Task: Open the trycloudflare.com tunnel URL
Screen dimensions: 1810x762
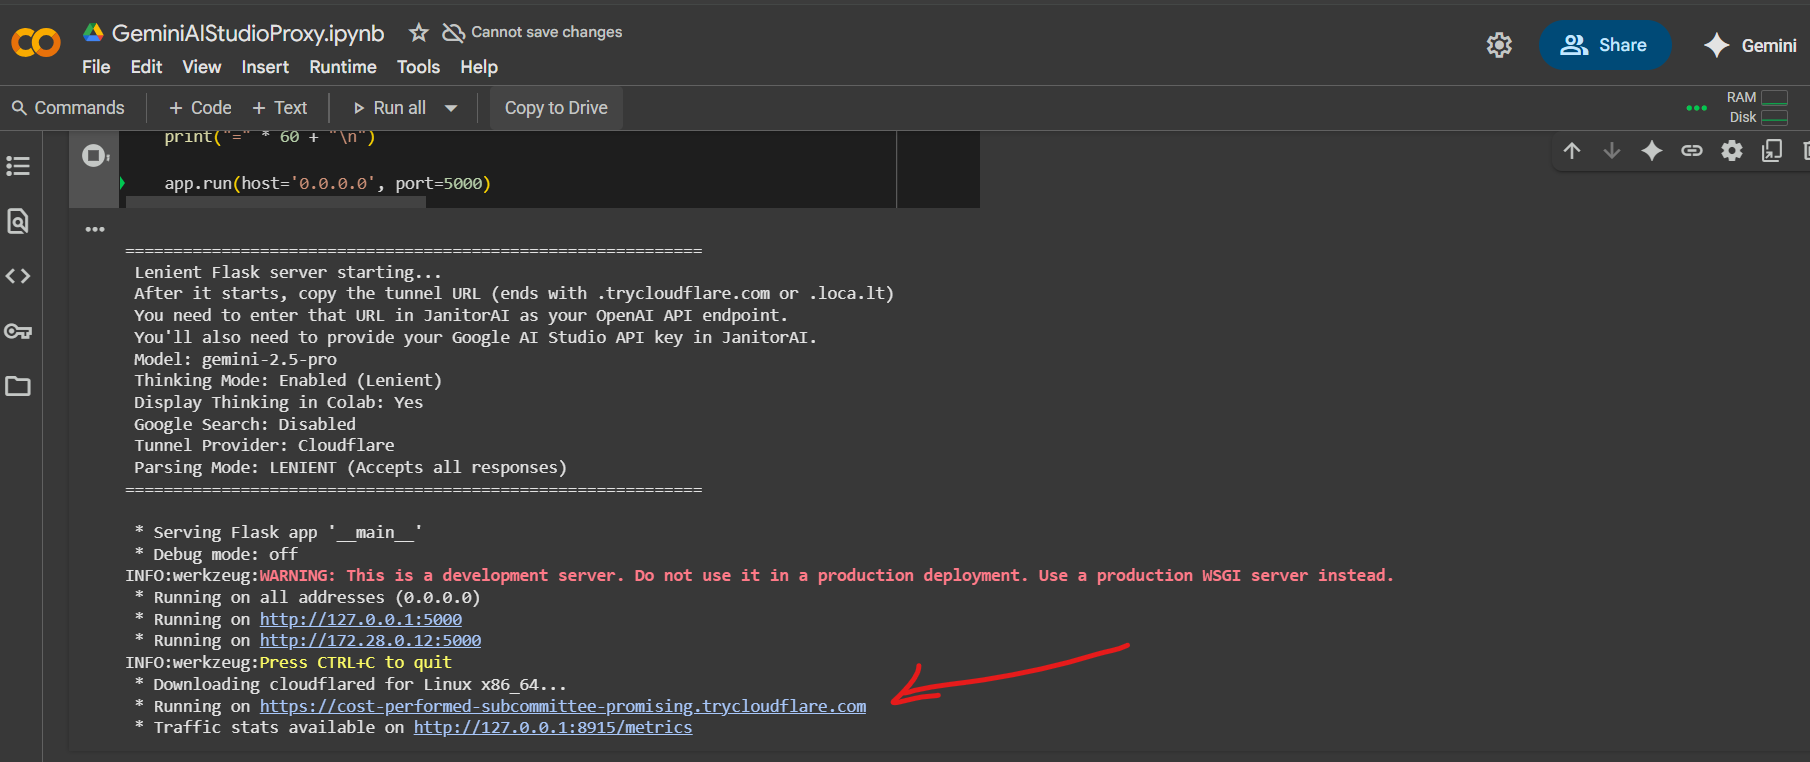Action: pyautogui.click(x=563, y=706)
